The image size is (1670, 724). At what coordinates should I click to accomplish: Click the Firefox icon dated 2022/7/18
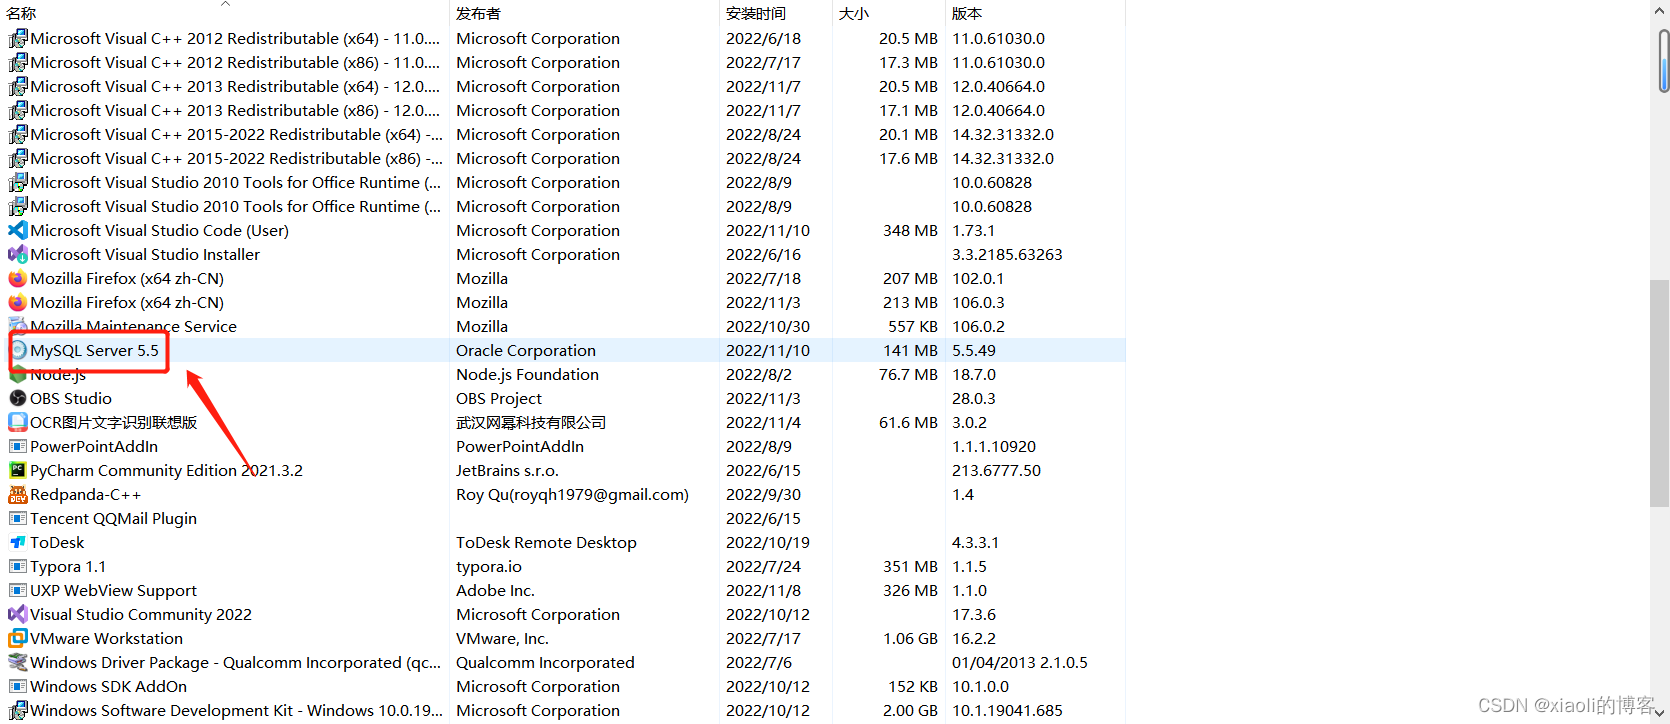point(18,279)
